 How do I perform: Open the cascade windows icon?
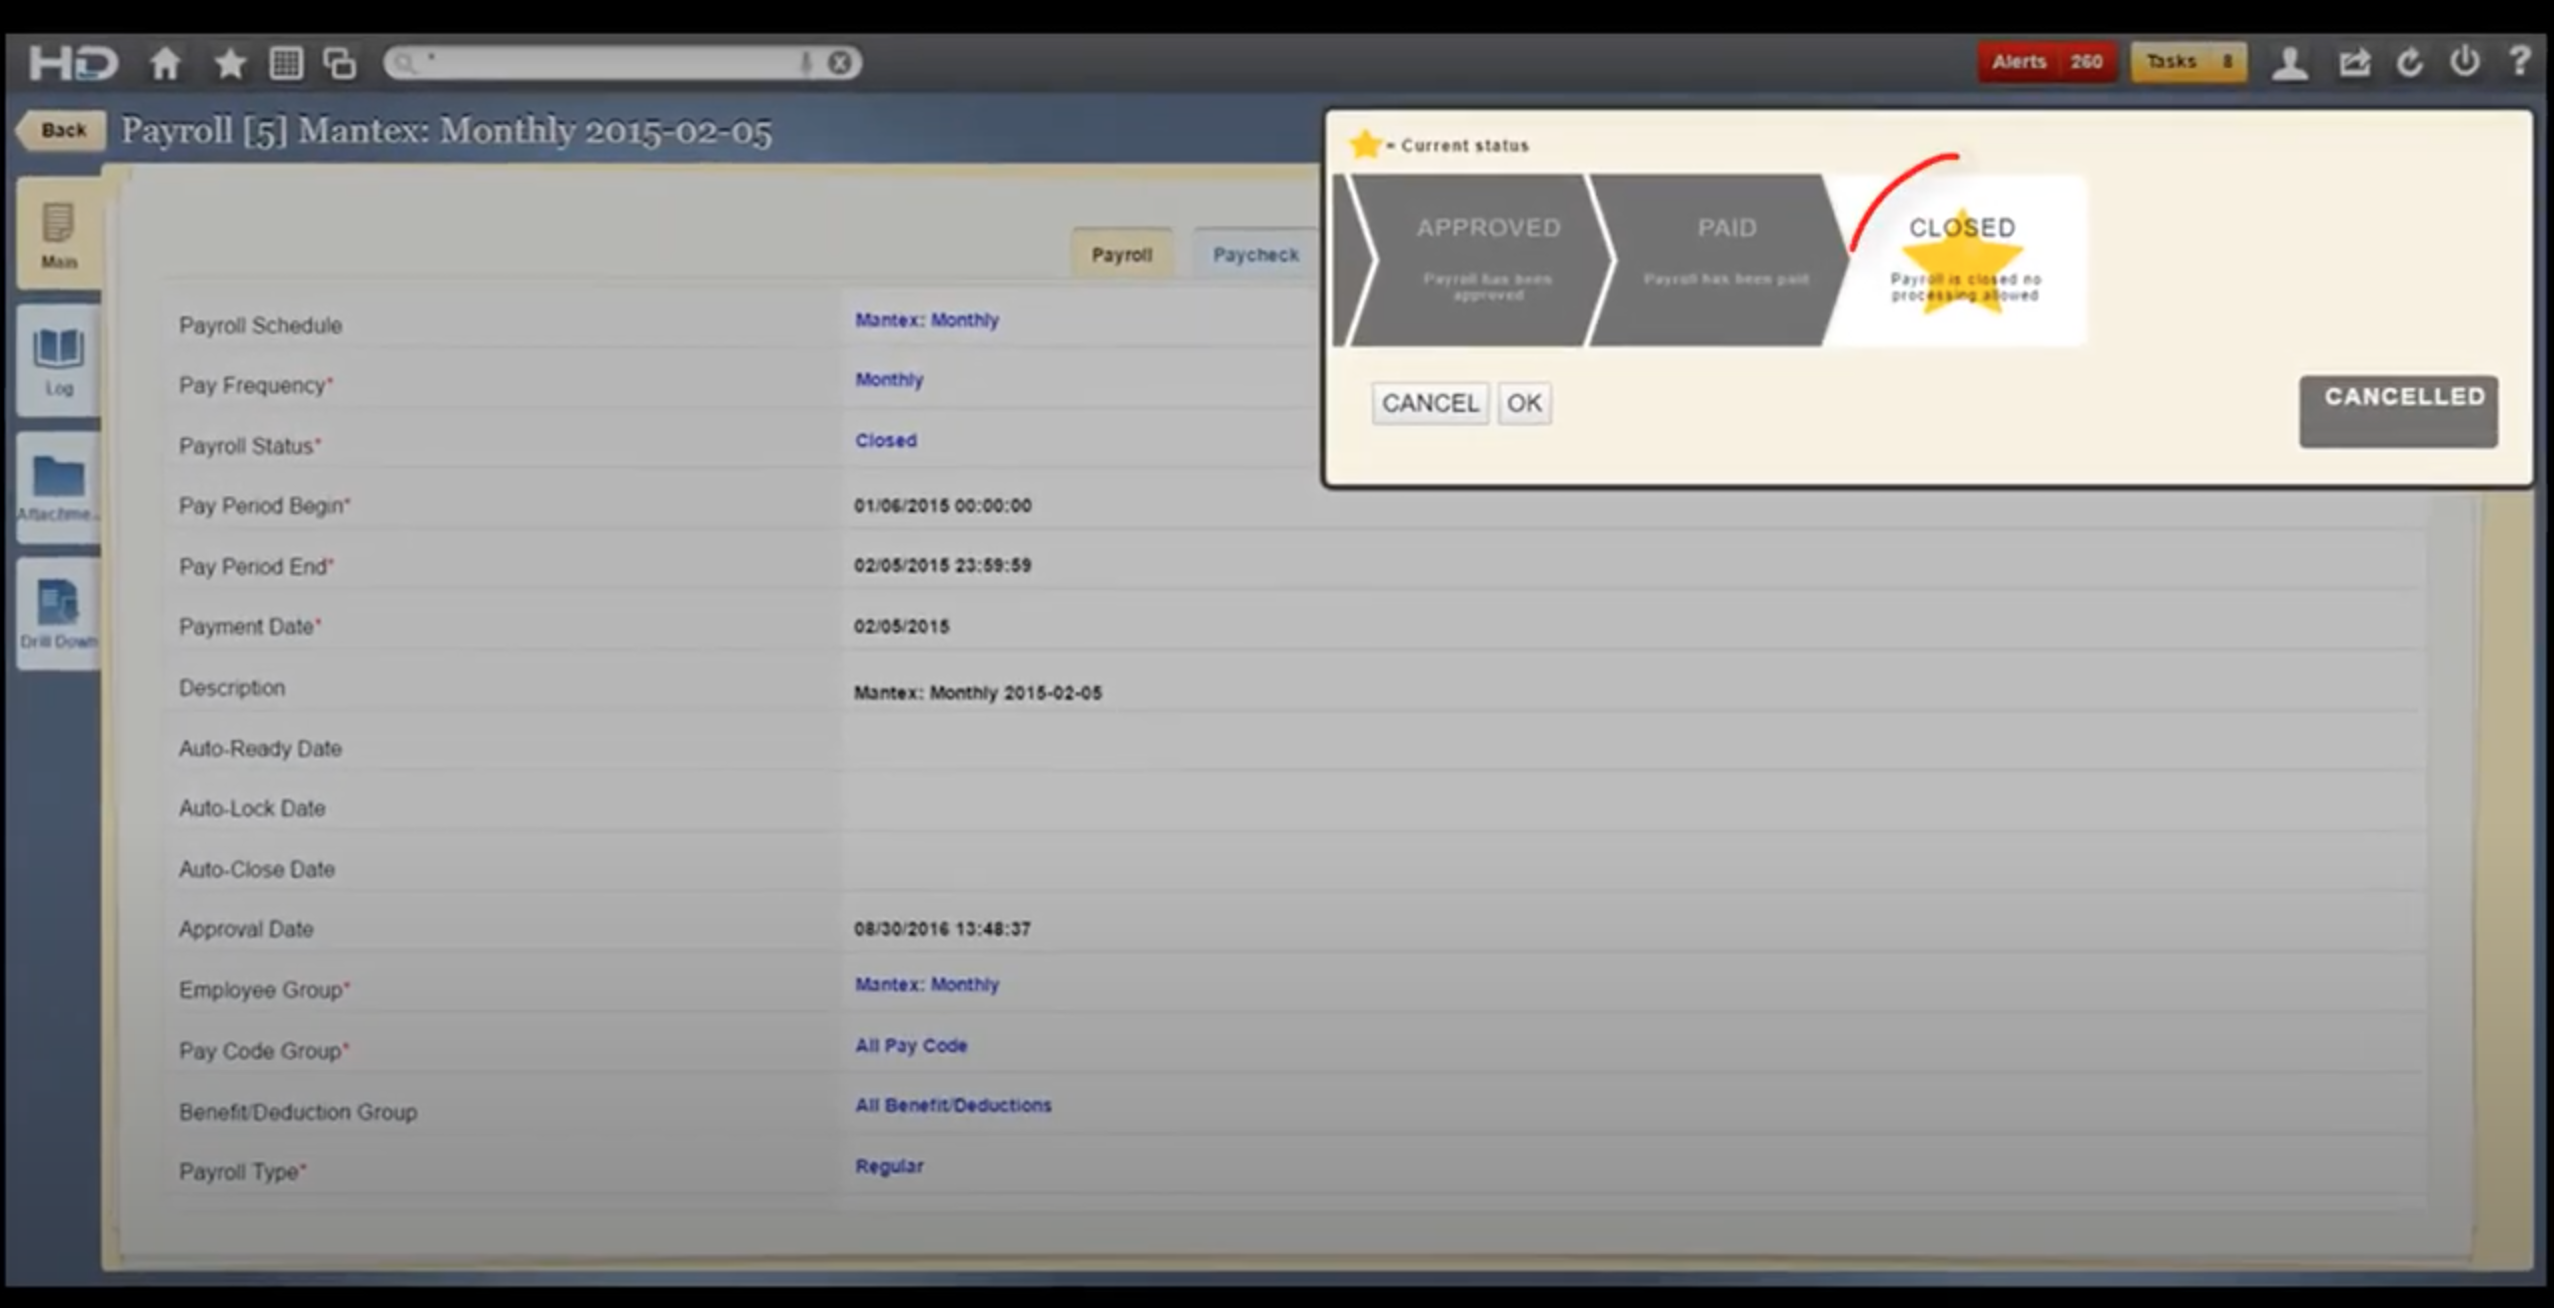[x=339, y=62]
